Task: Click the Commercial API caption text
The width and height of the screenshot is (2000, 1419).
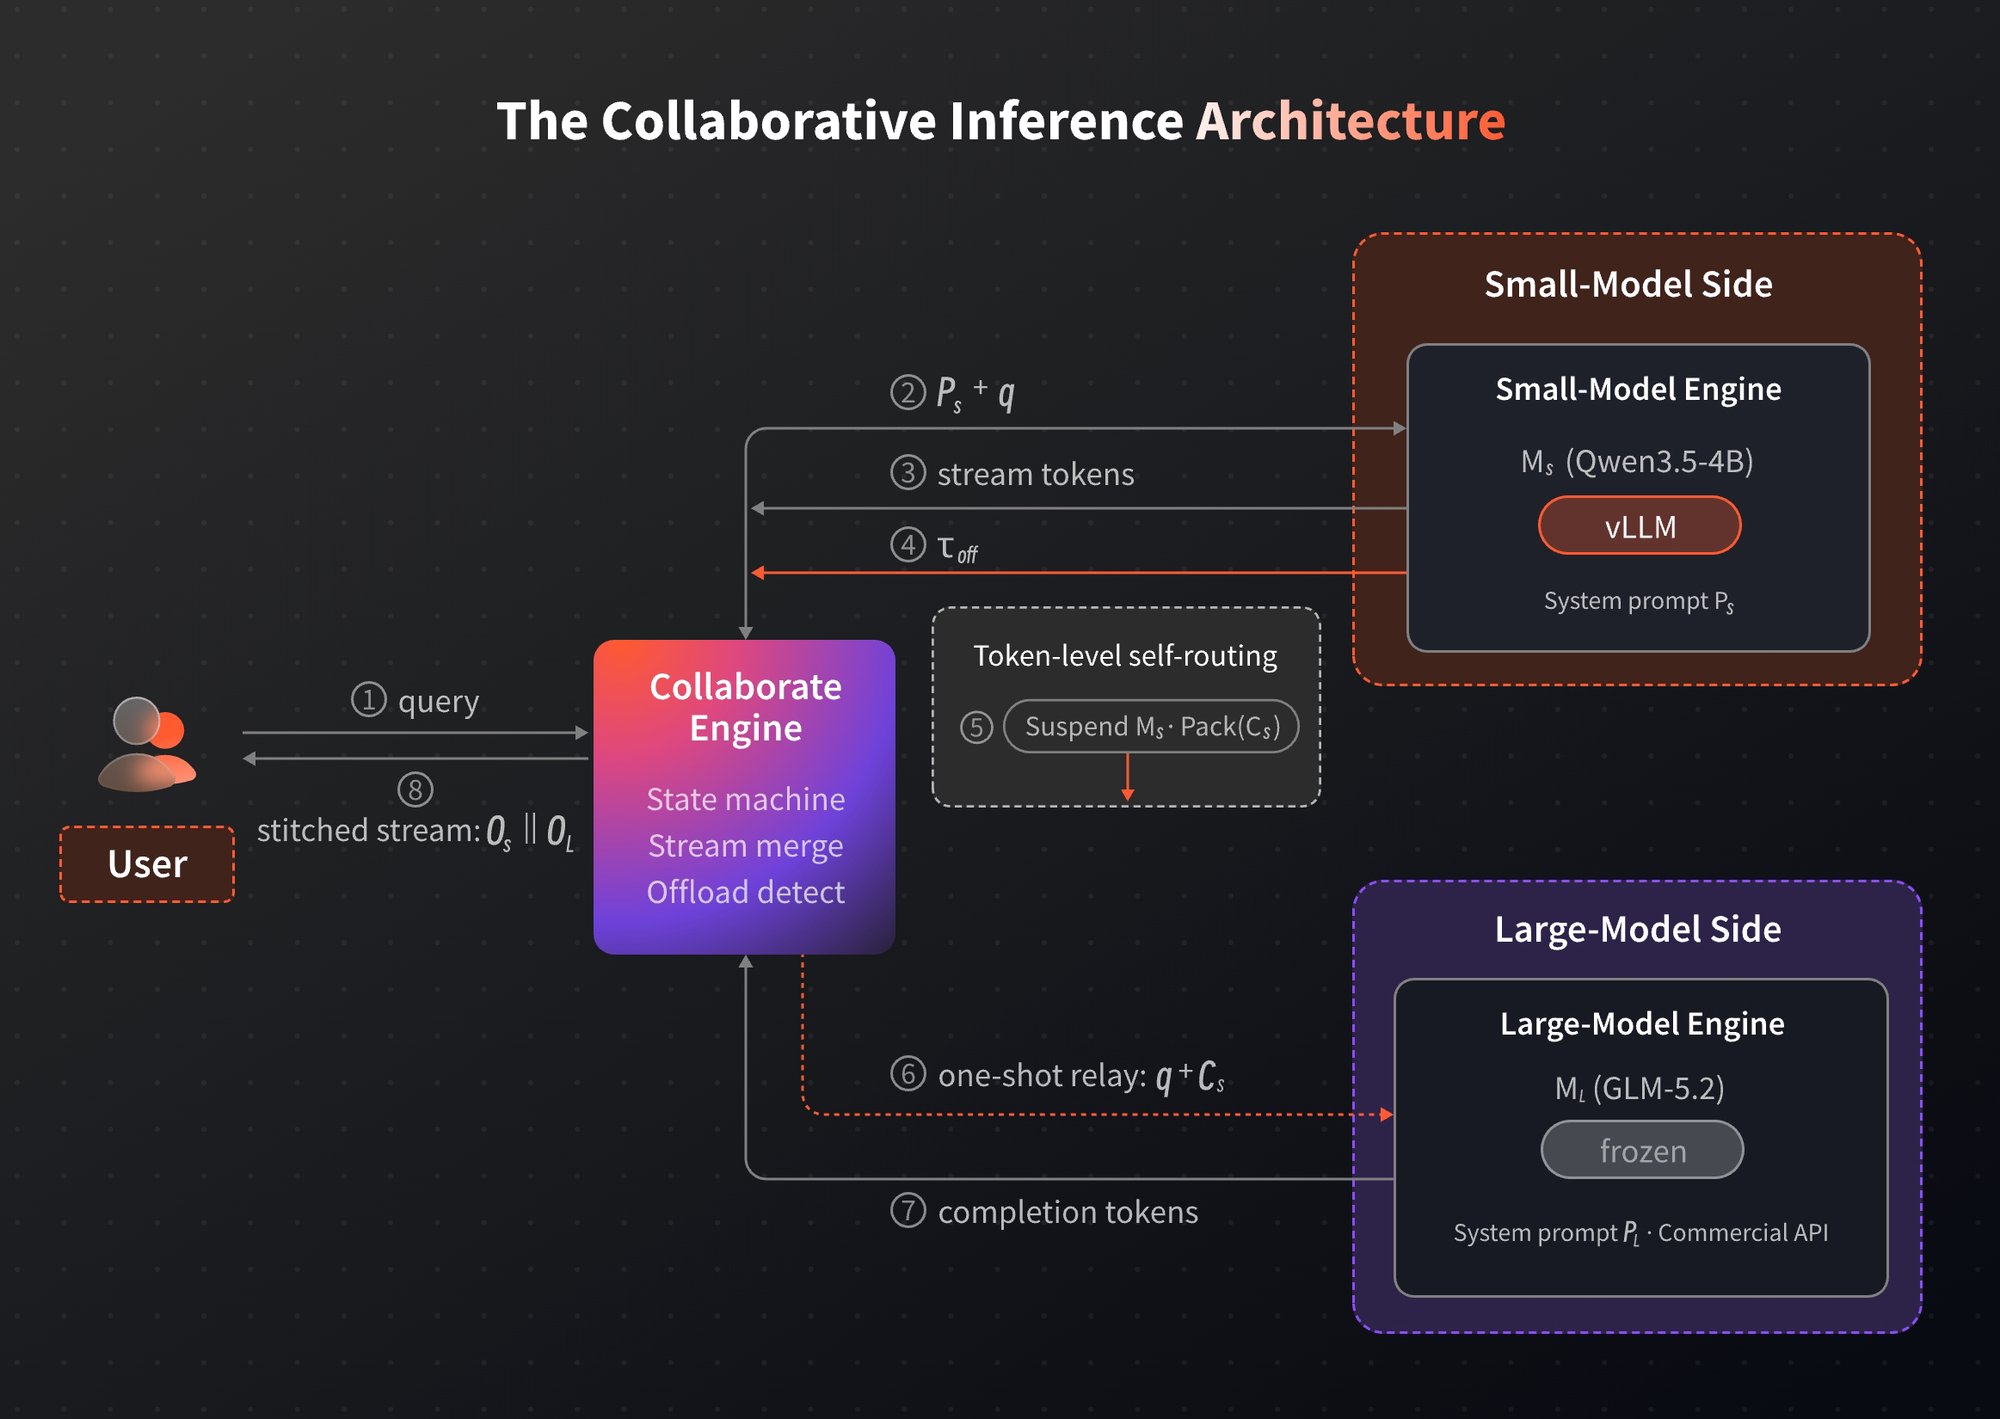Action: [1743, 1233]
